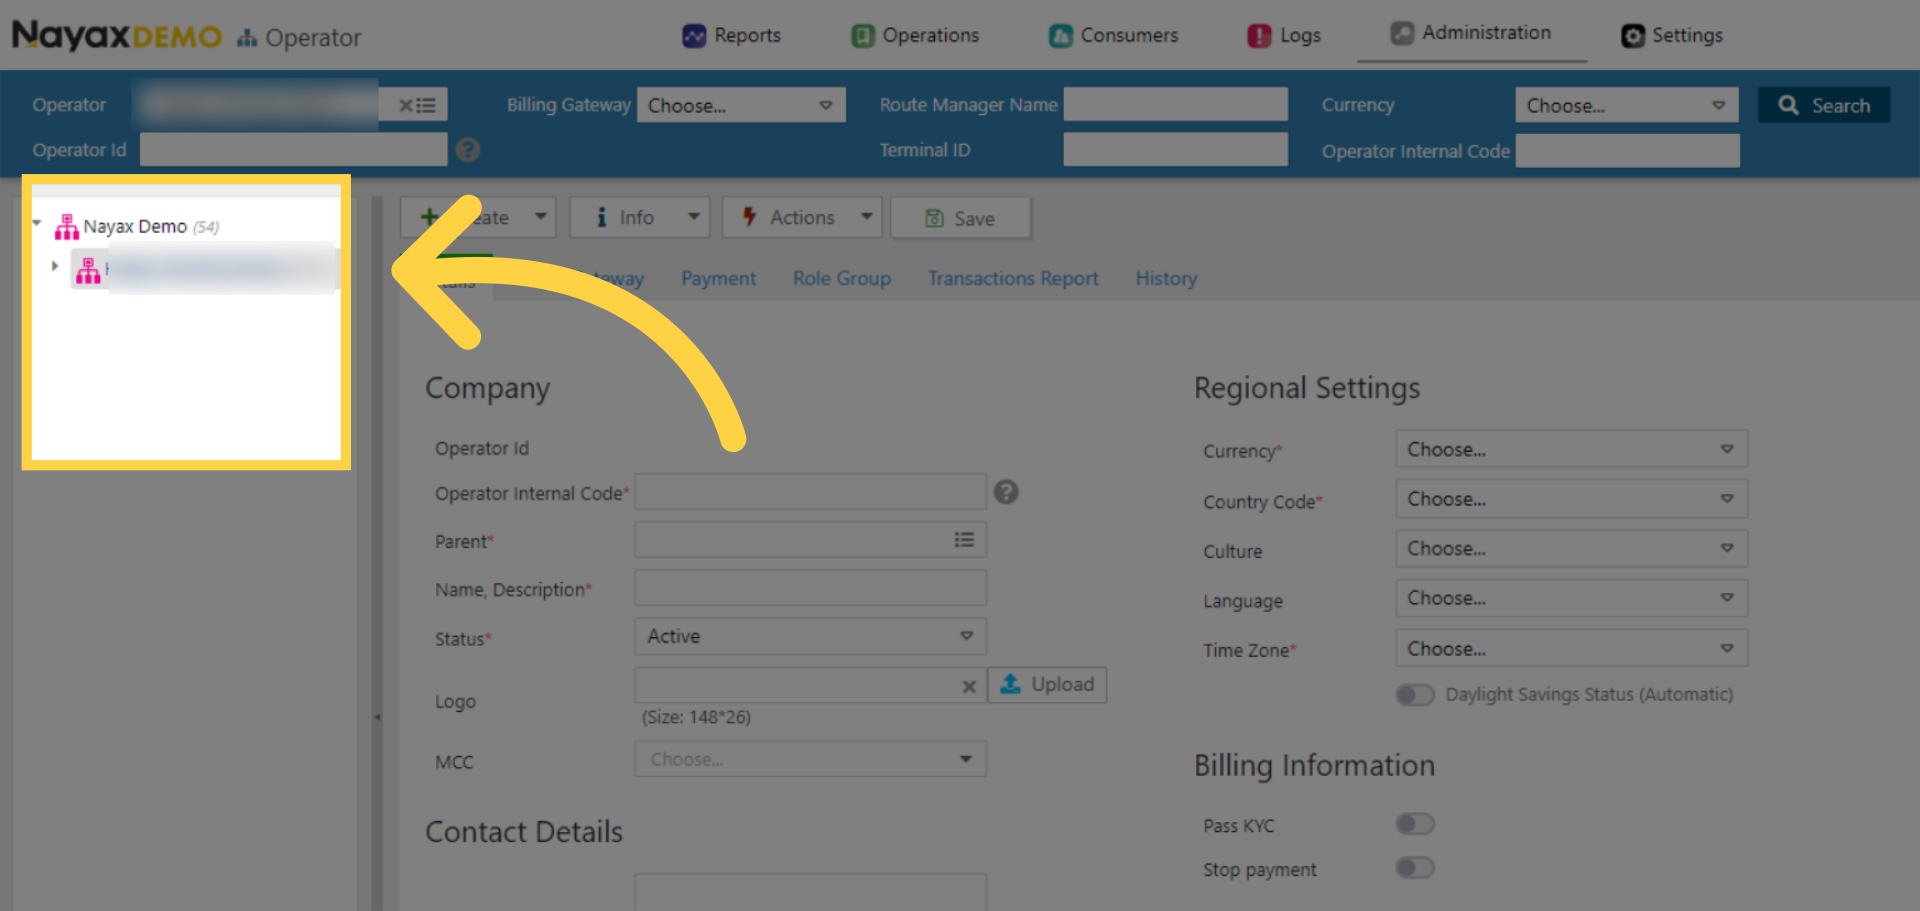
Task: Toggle Daylight Savings Status switch
Action: (x=1415, y=694)
